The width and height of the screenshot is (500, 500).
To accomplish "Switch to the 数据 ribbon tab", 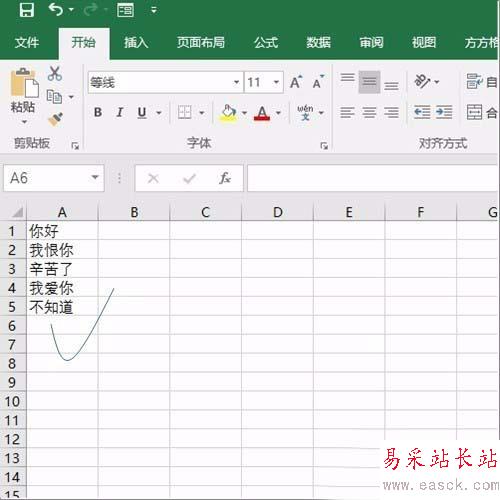I will pos(318,43).
